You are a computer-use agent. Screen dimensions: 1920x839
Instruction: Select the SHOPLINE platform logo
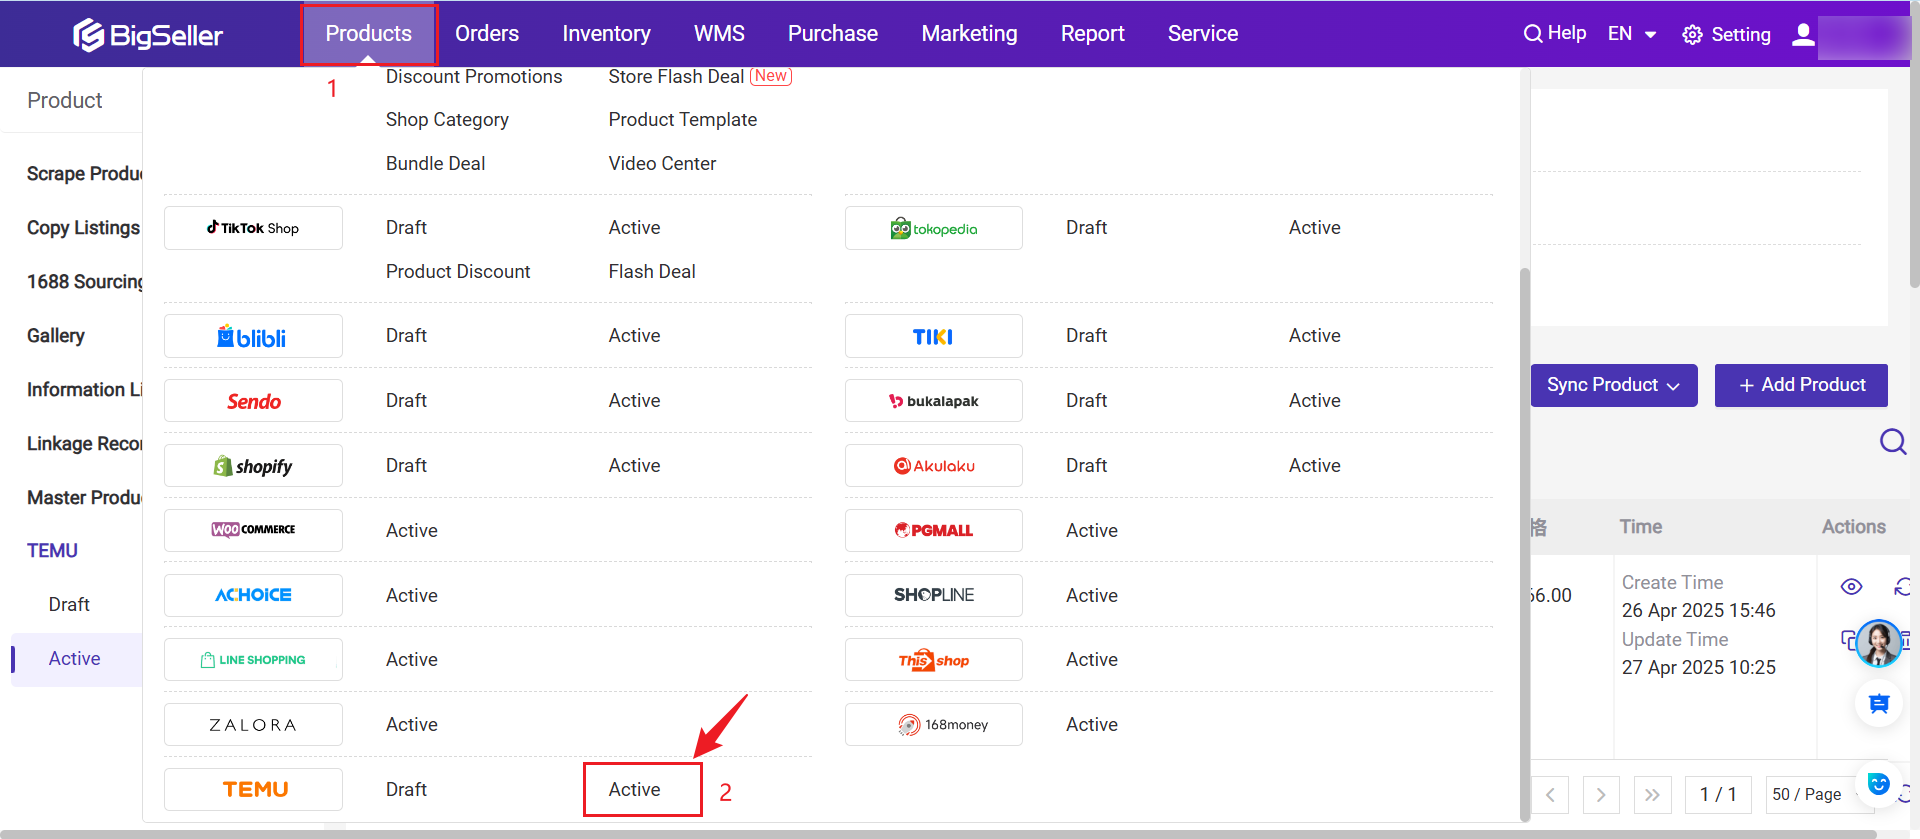(x=934, y=595)
